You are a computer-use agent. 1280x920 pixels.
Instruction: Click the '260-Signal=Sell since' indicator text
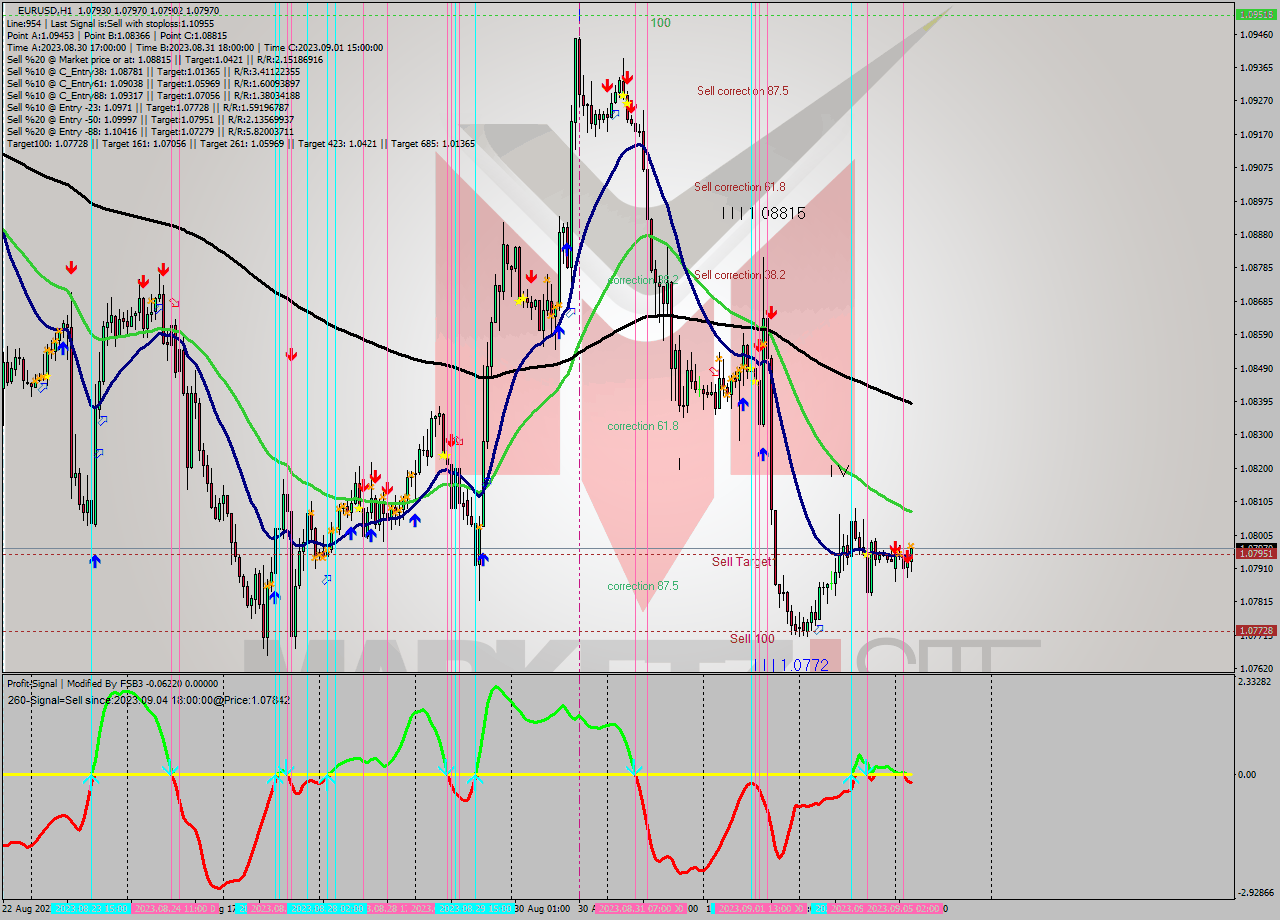point(148,700)
